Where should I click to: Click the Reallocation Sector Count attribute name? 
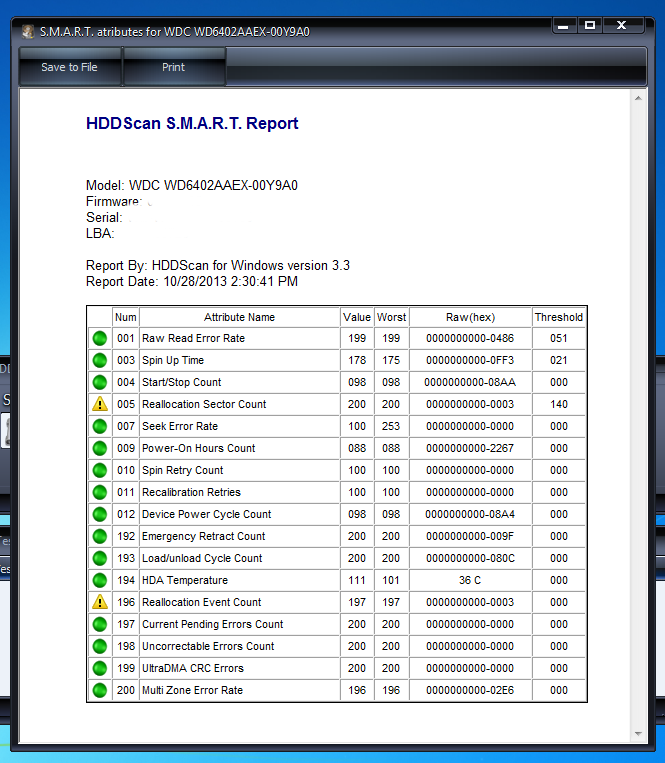pyautogui.click(x=204, y=404)
